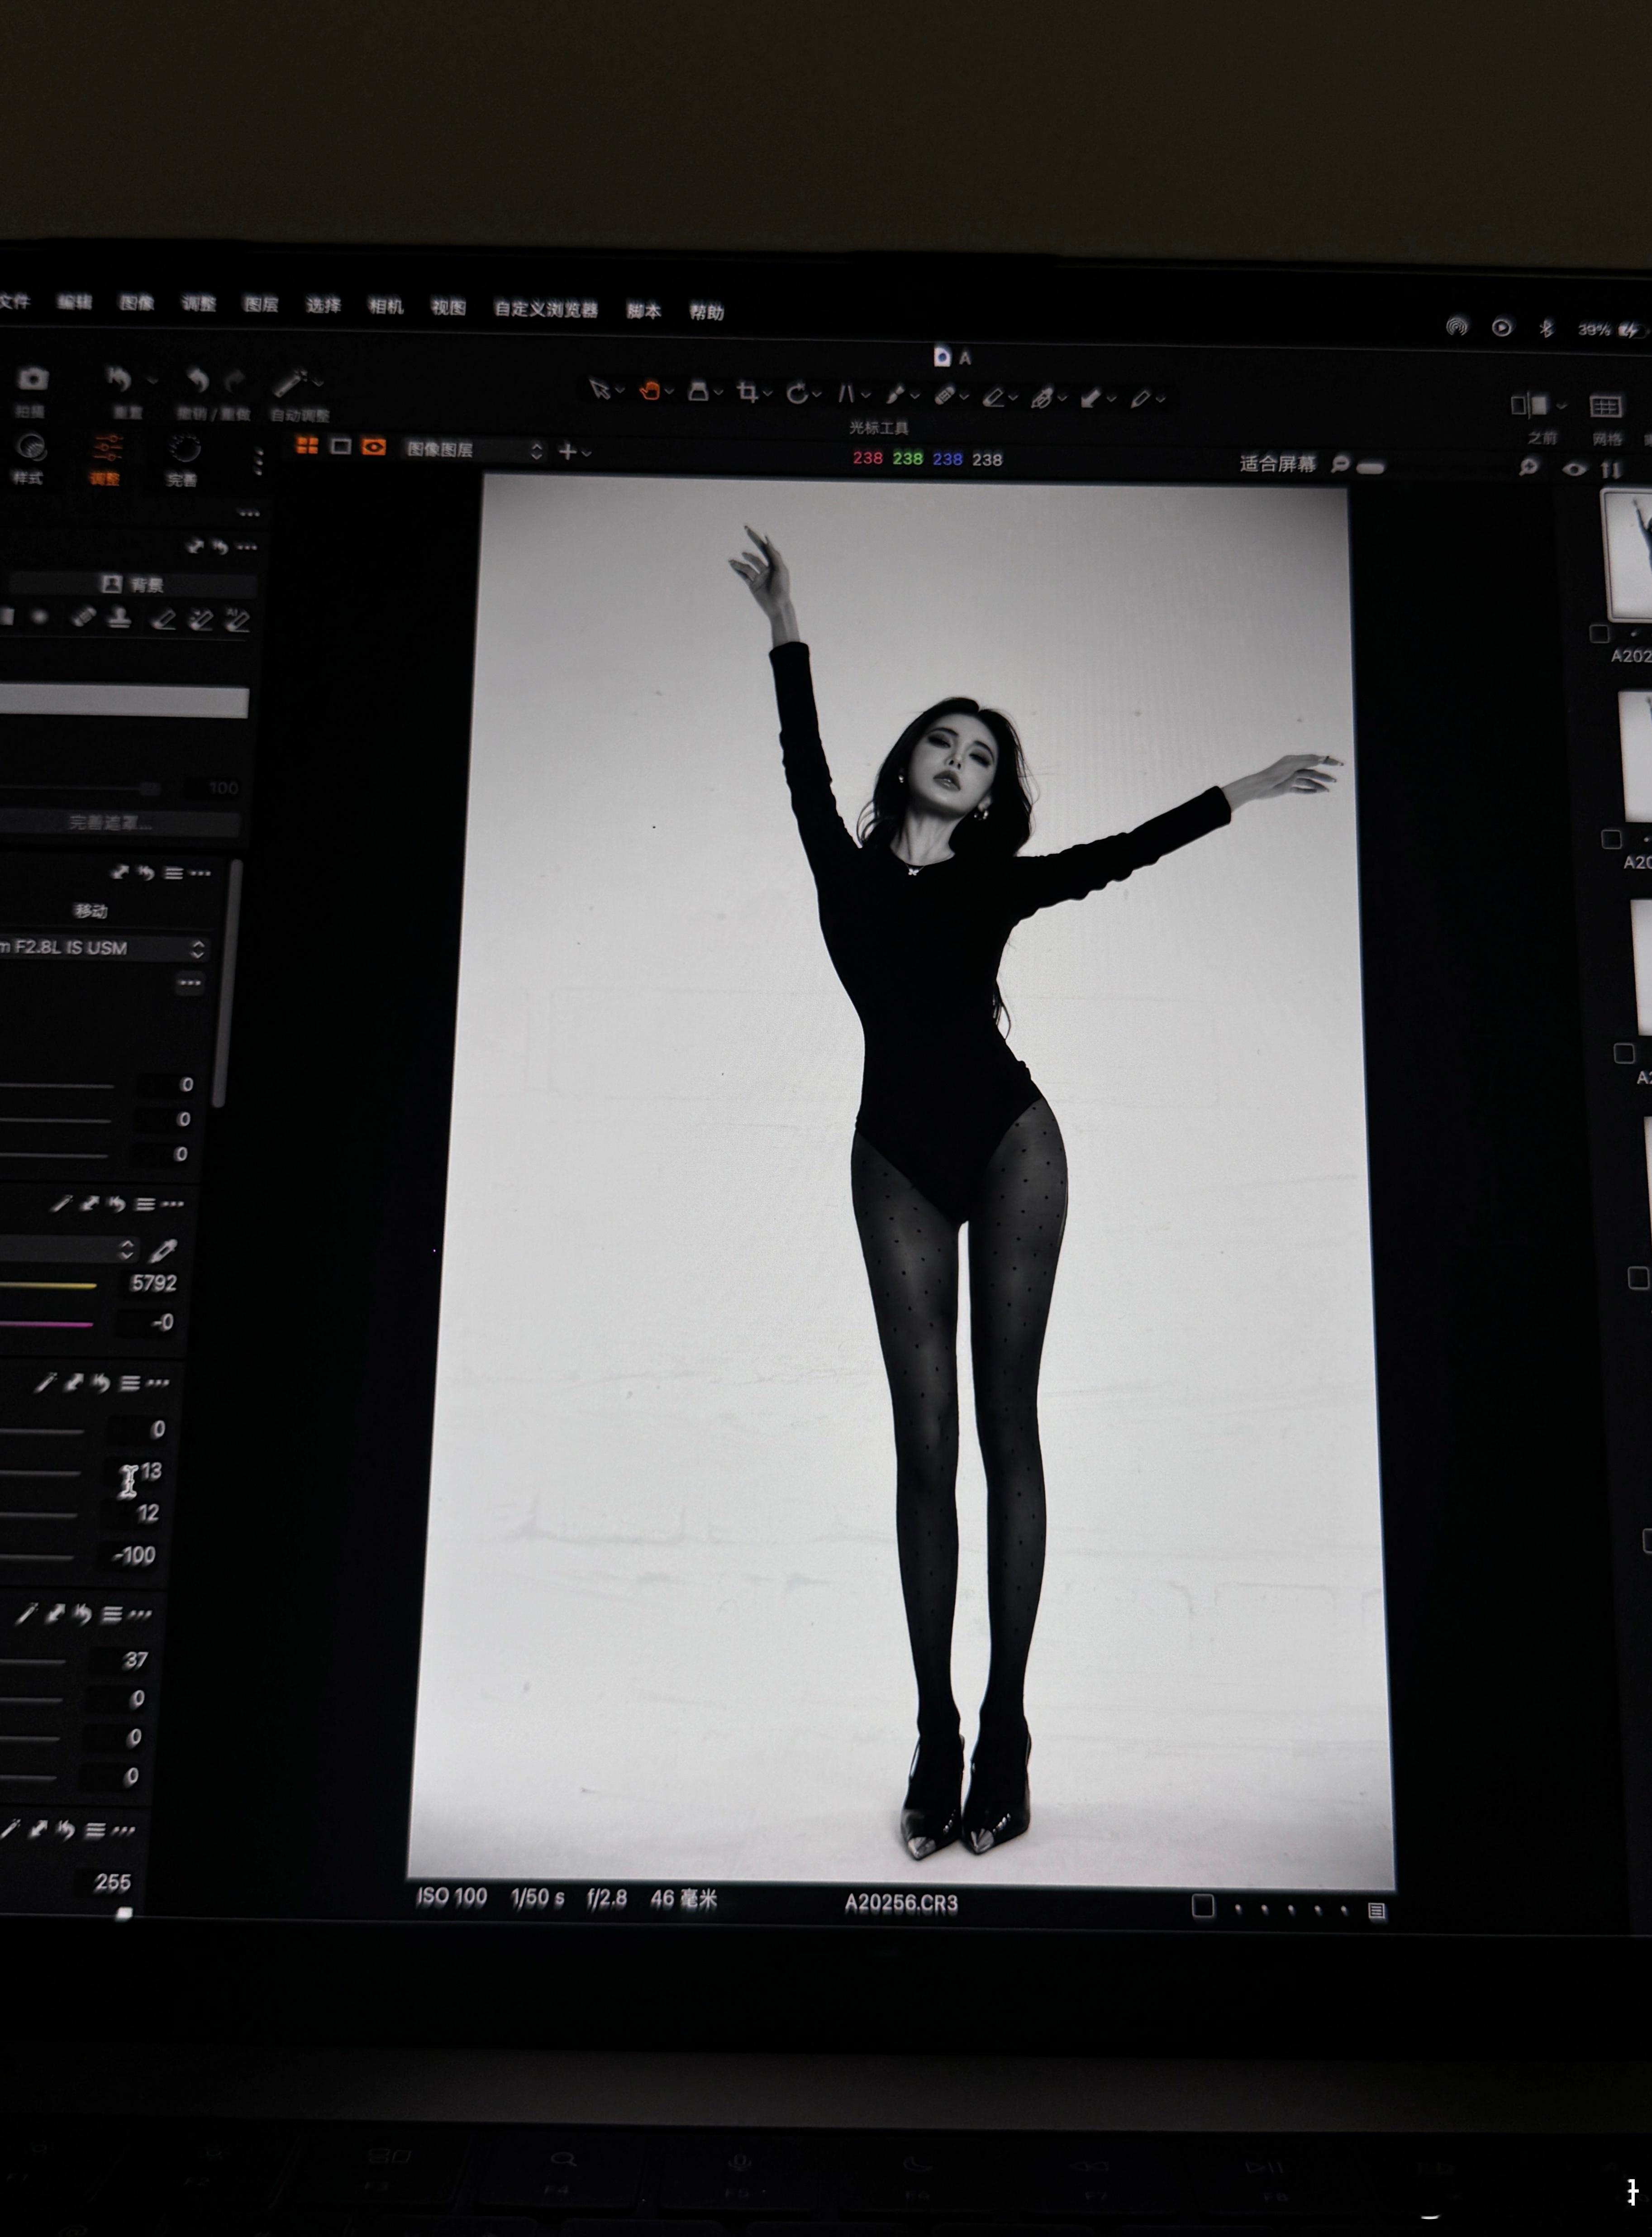
Task: Toggle the eye icon above thumbnail browser
Action: [x=1574, y=468]
